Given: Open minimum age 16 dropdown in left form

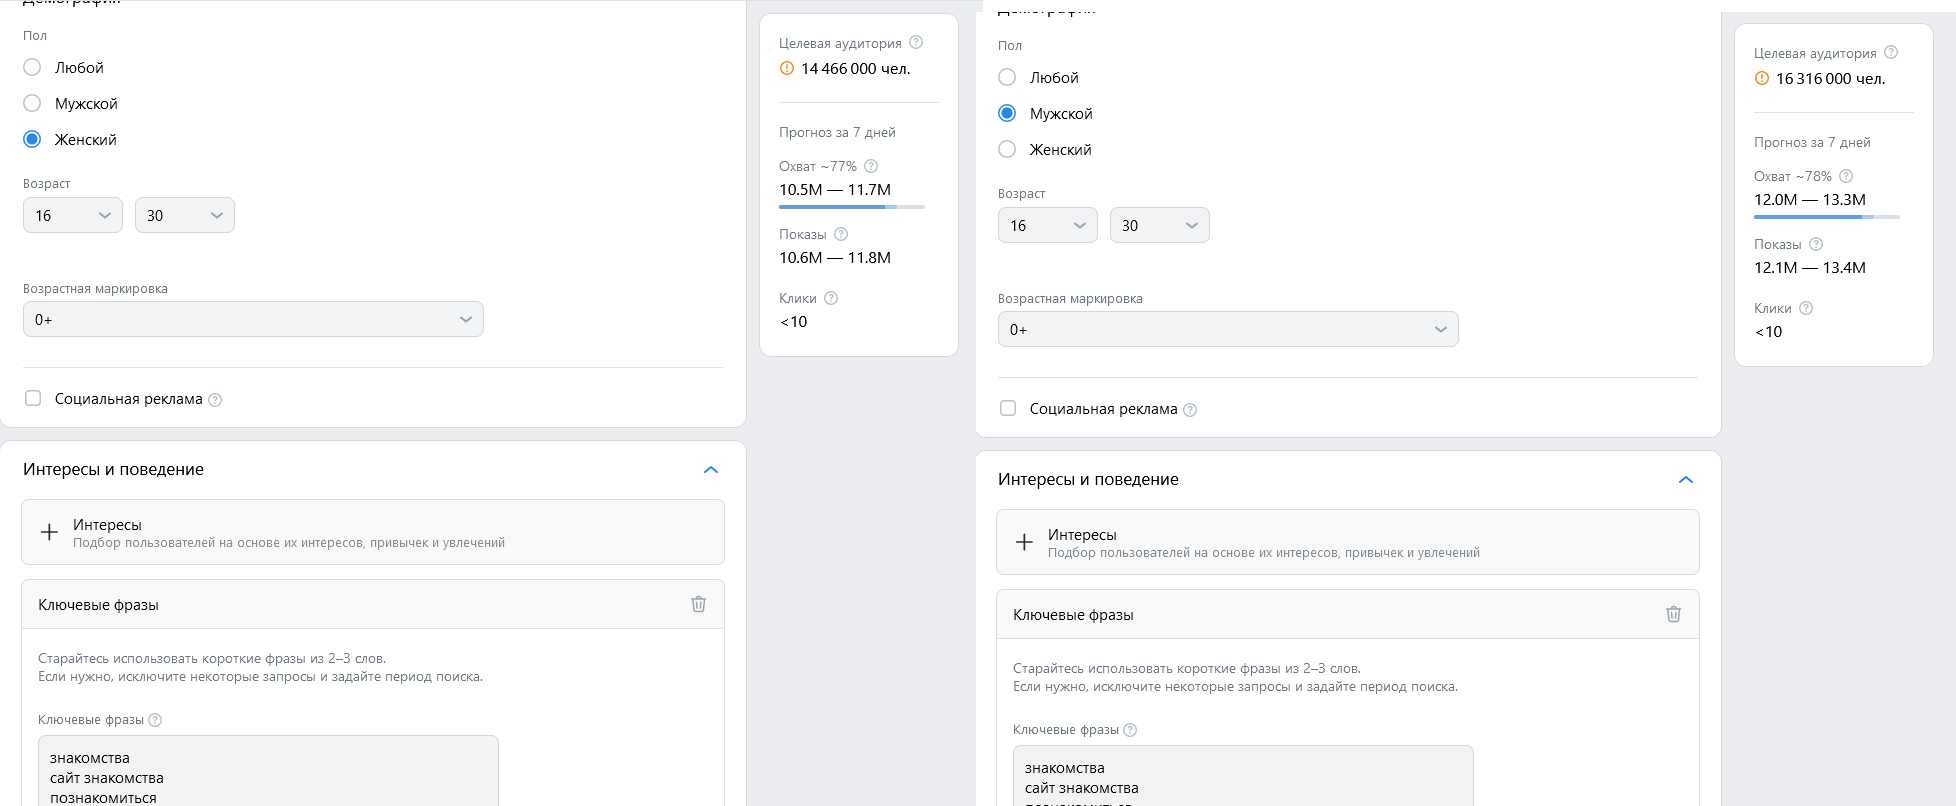Looking at the screenshot, I should (x=73, y=215).
